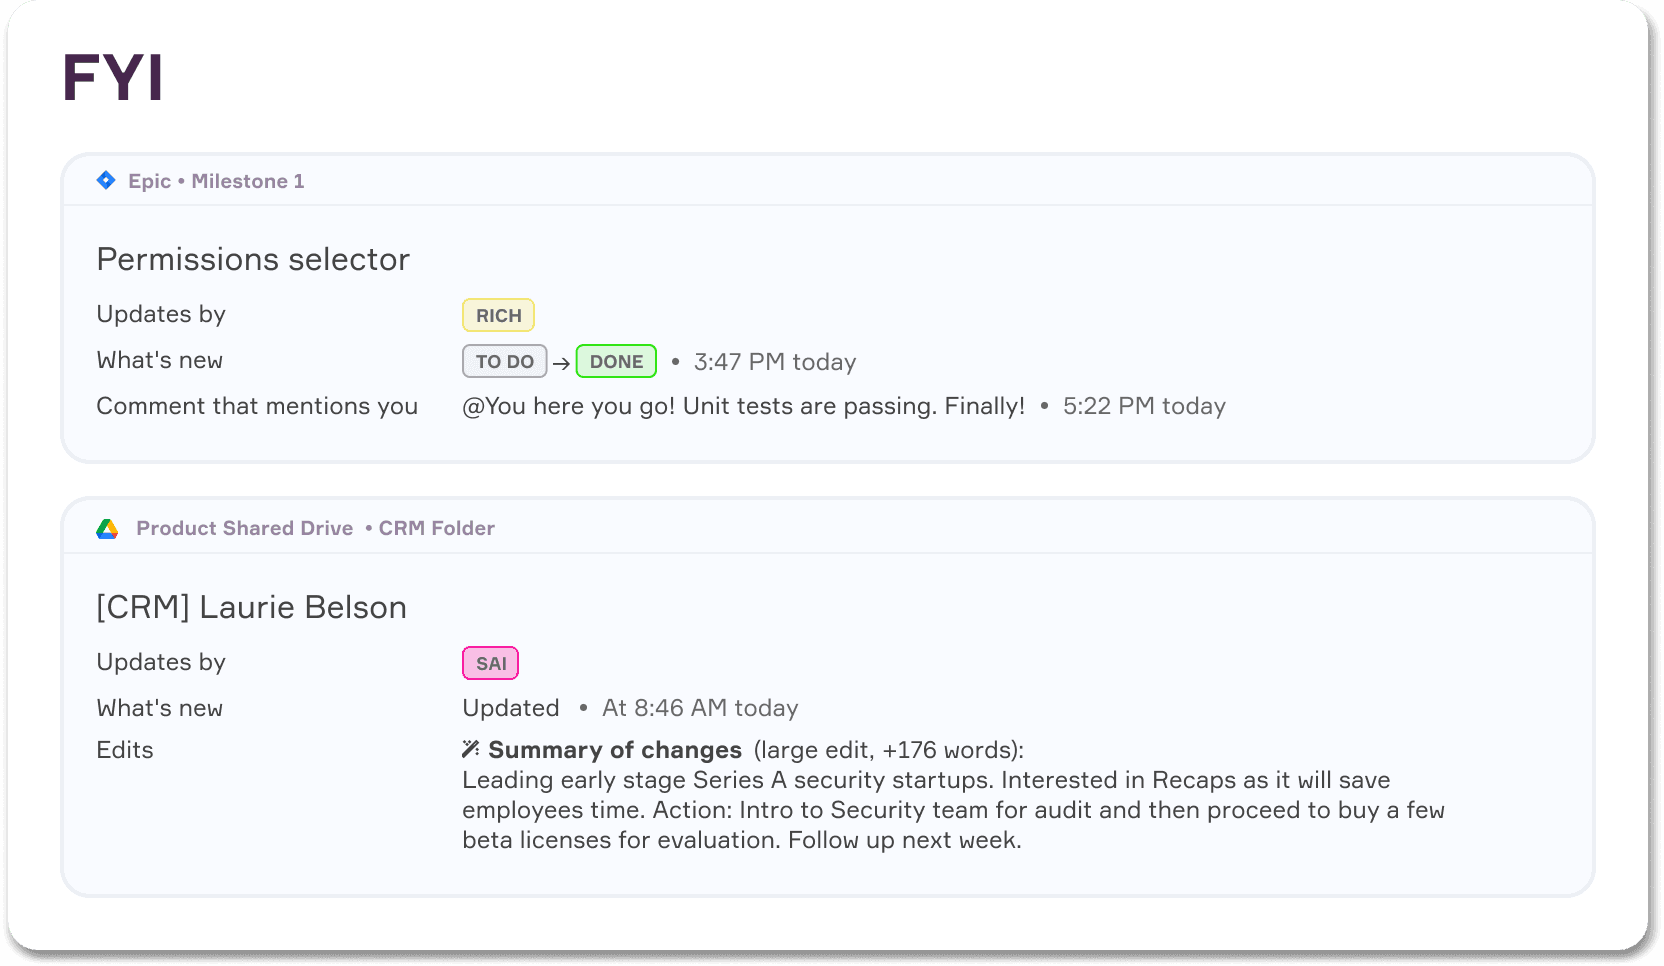
Task: Click the Google Drive triangle icon
Action: (107, 529)
